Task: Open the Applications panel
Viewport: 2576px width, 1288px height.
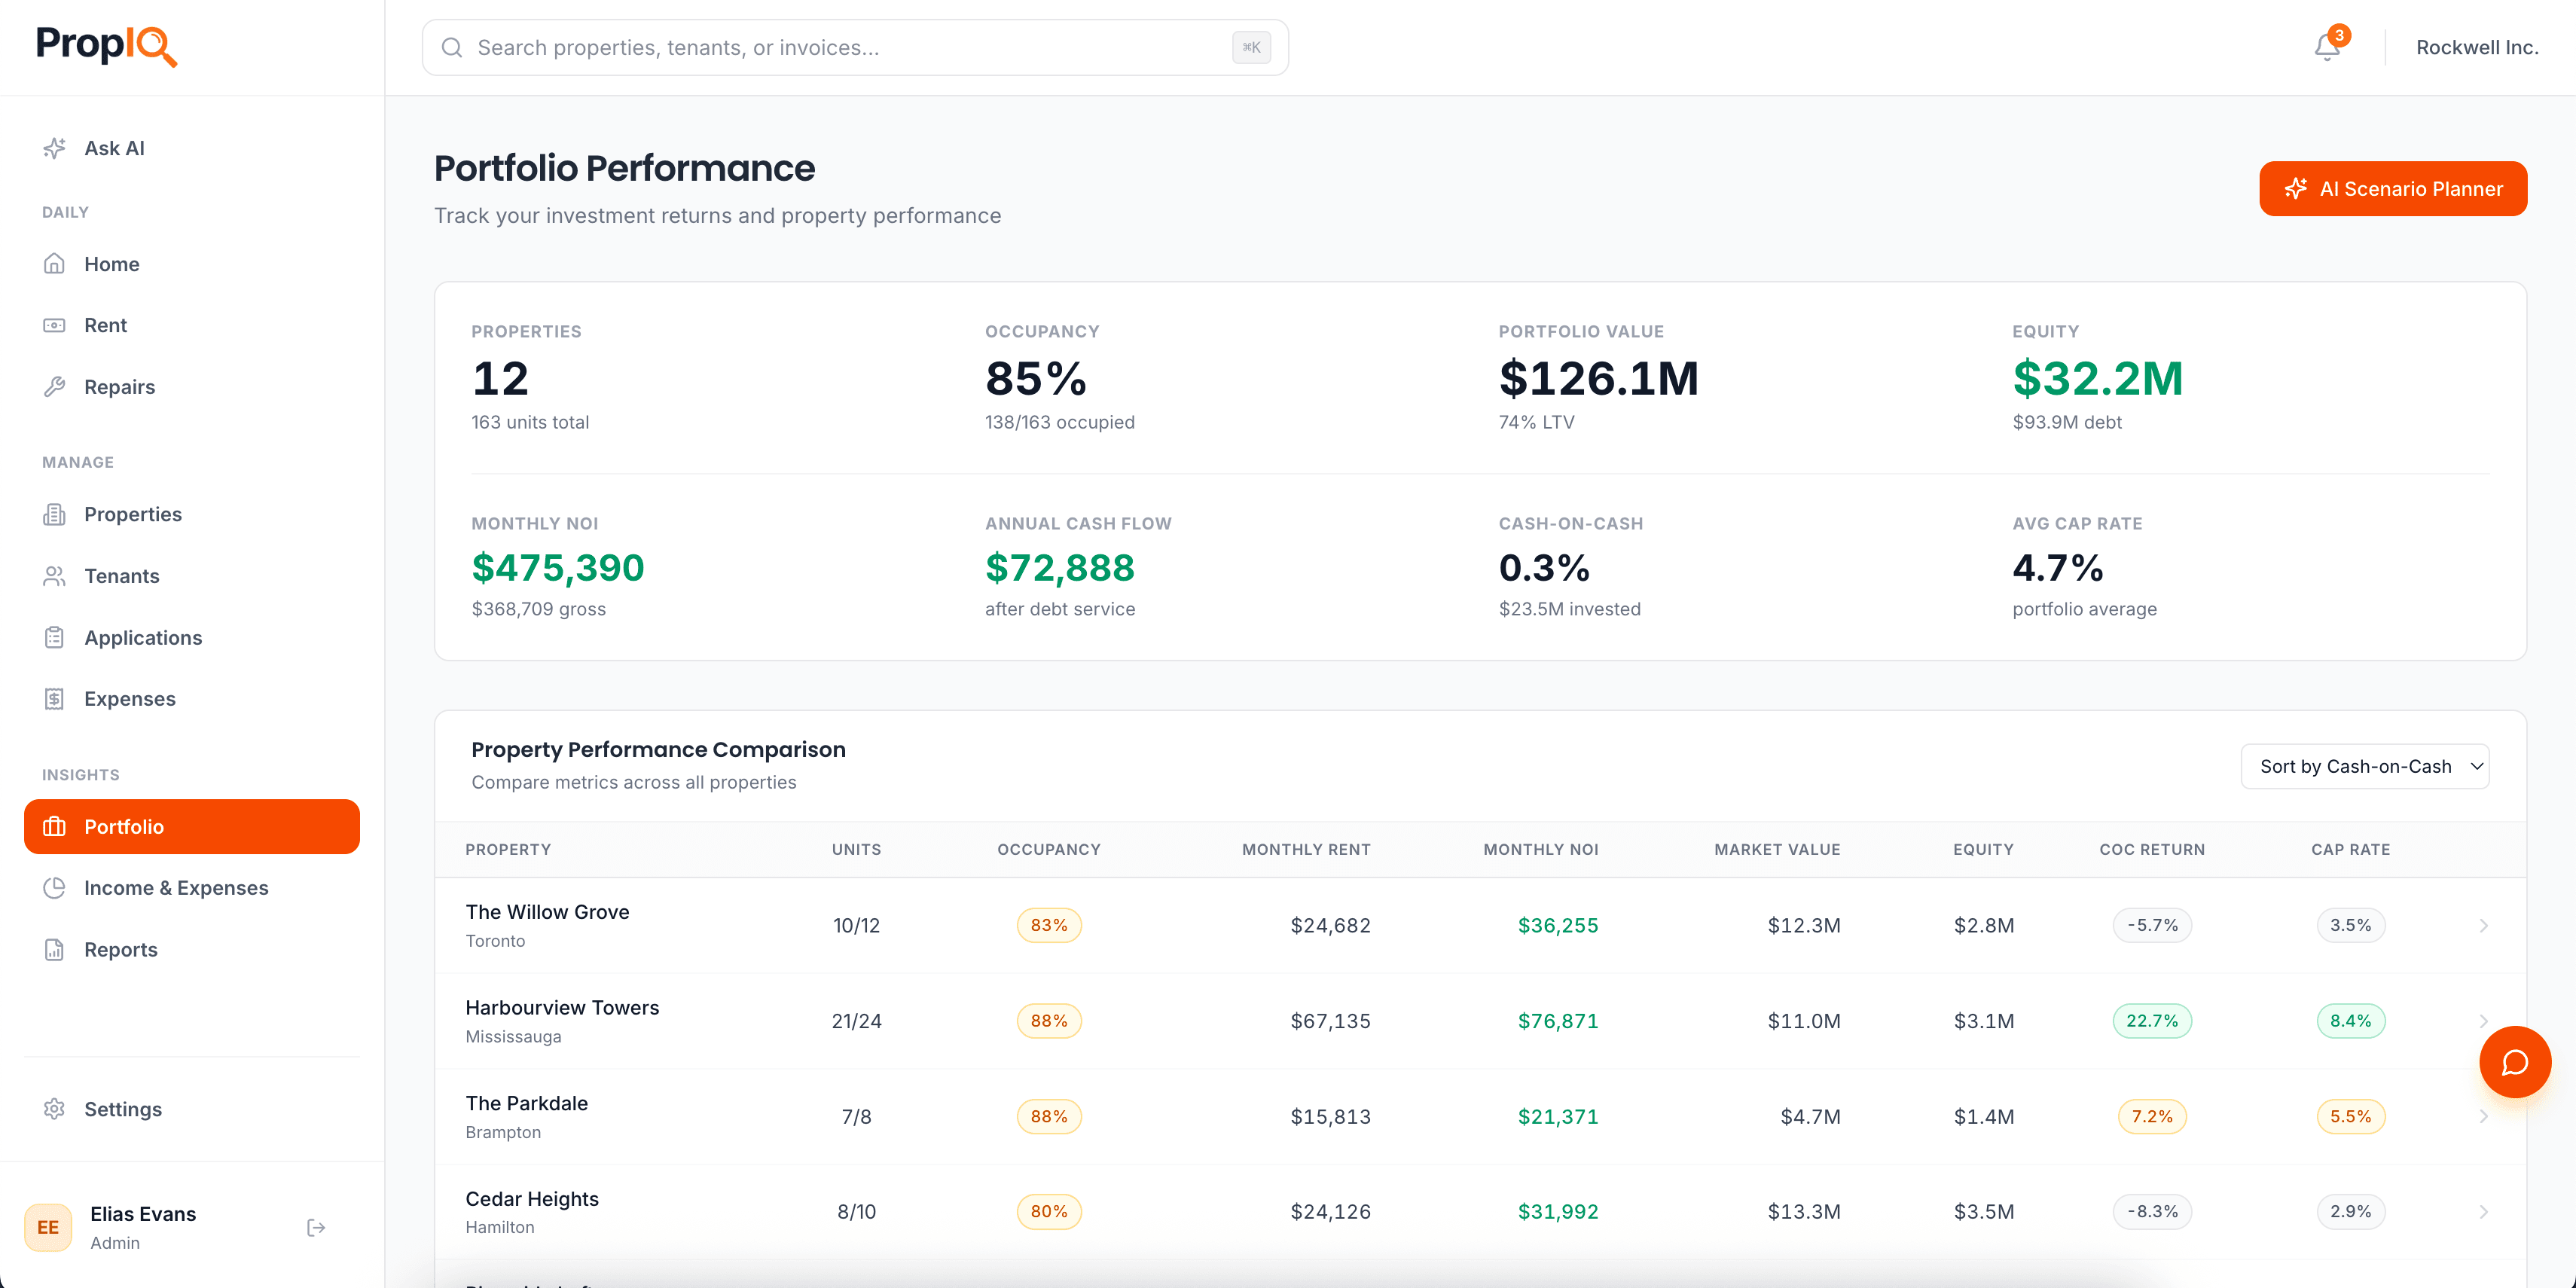Action: pos(143,637)
